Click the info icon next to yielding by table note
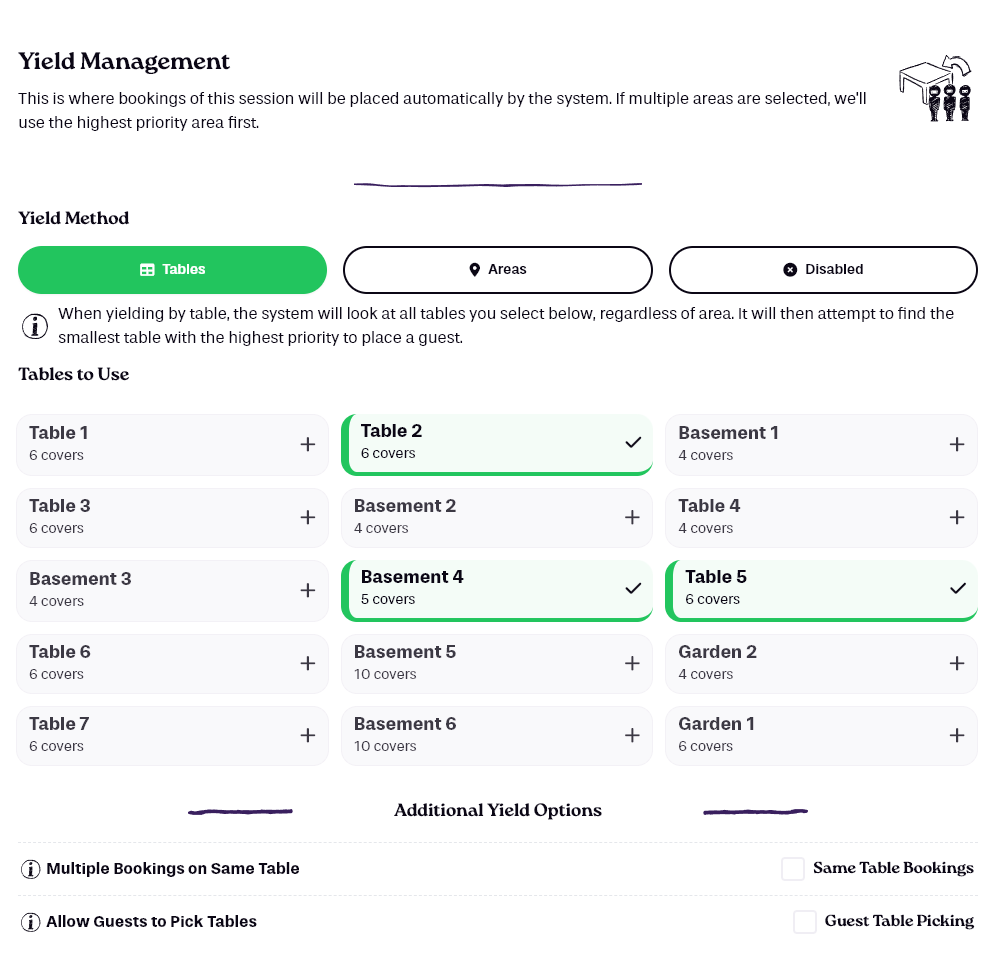Image resolution: width=1000 pixels, height=967 pixels. (35, 326)
